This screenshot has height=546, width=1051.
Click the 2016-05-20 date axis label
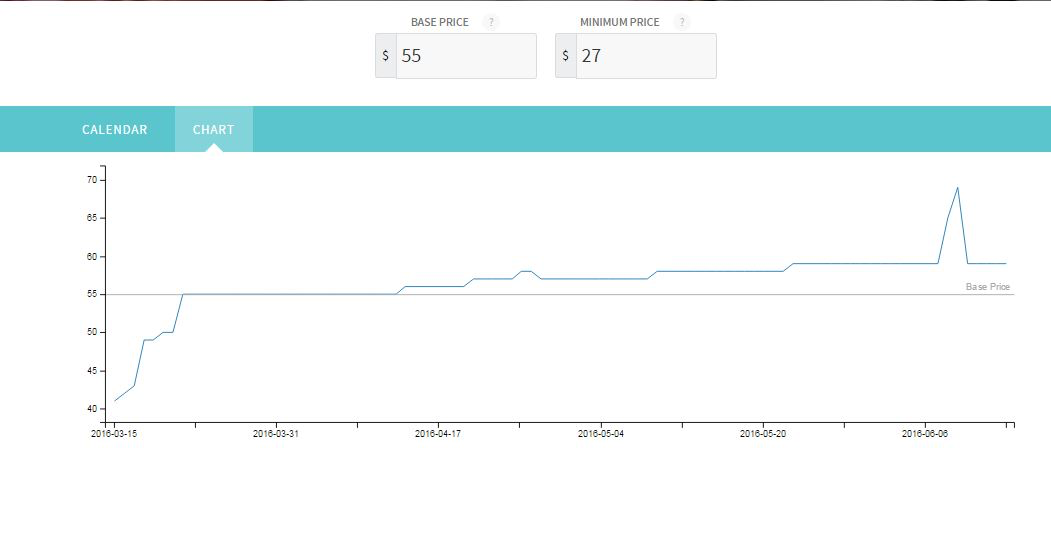pos(763,434)
